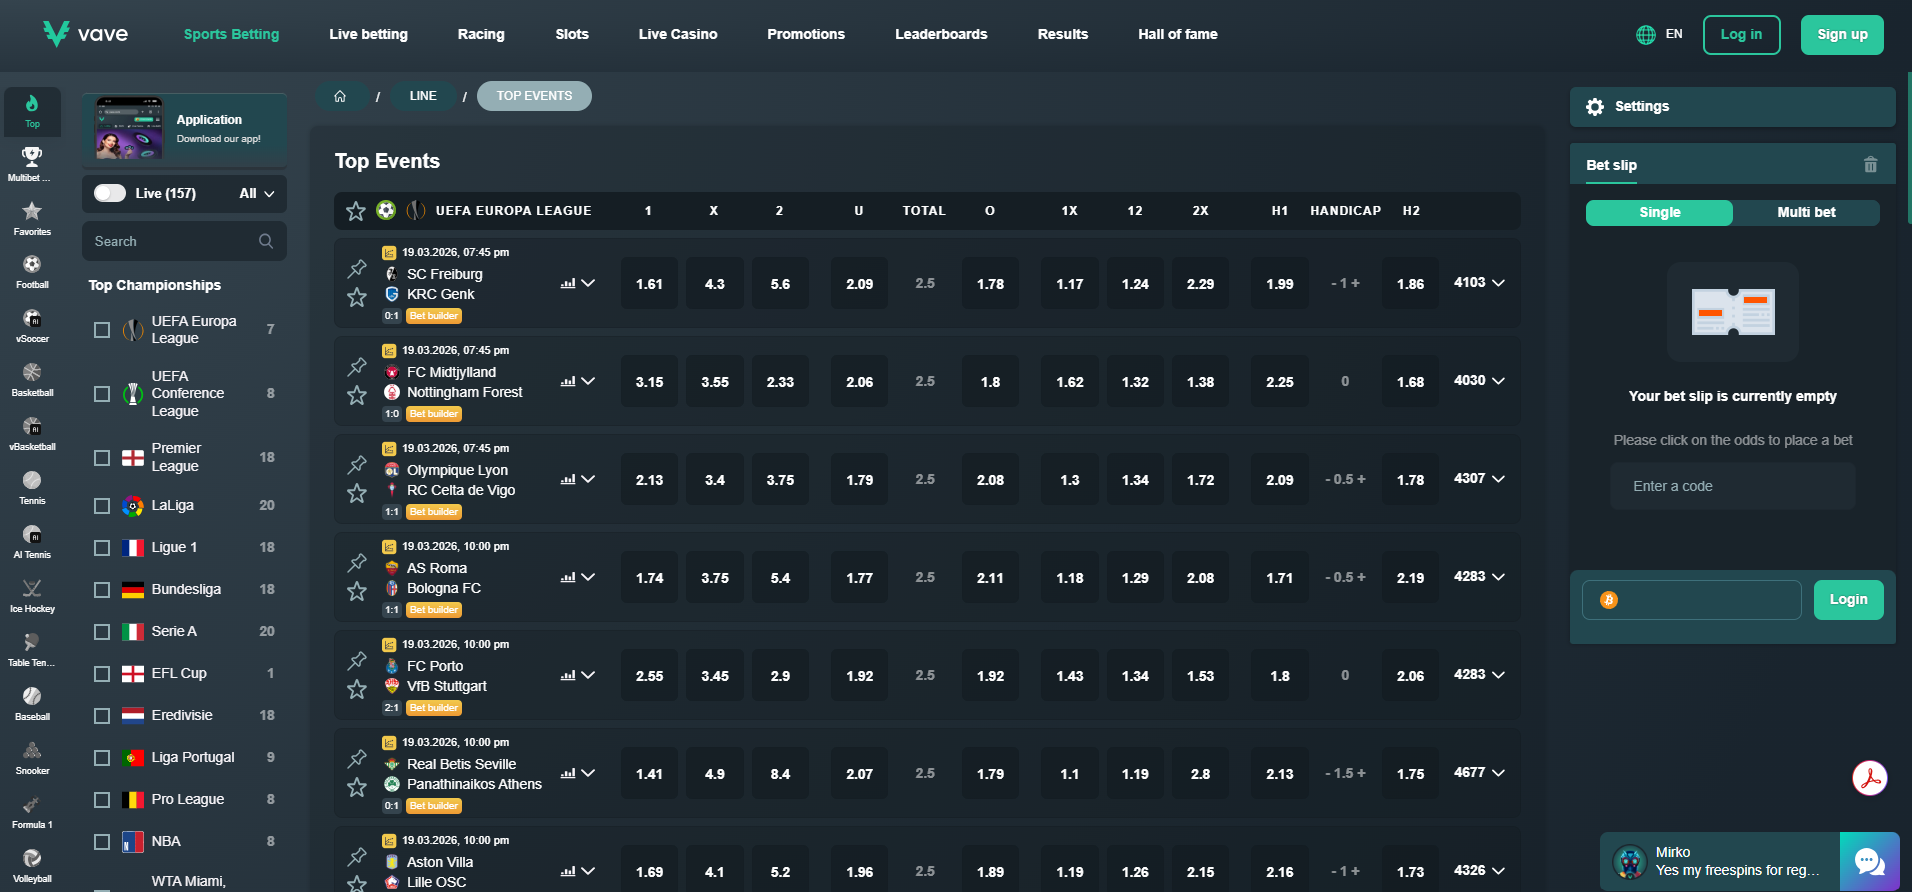Viewport: 1912px width, 892px height.
Task: Open bet slip Settings gear
Action: pyautogui.click(x=1595, y=107)
